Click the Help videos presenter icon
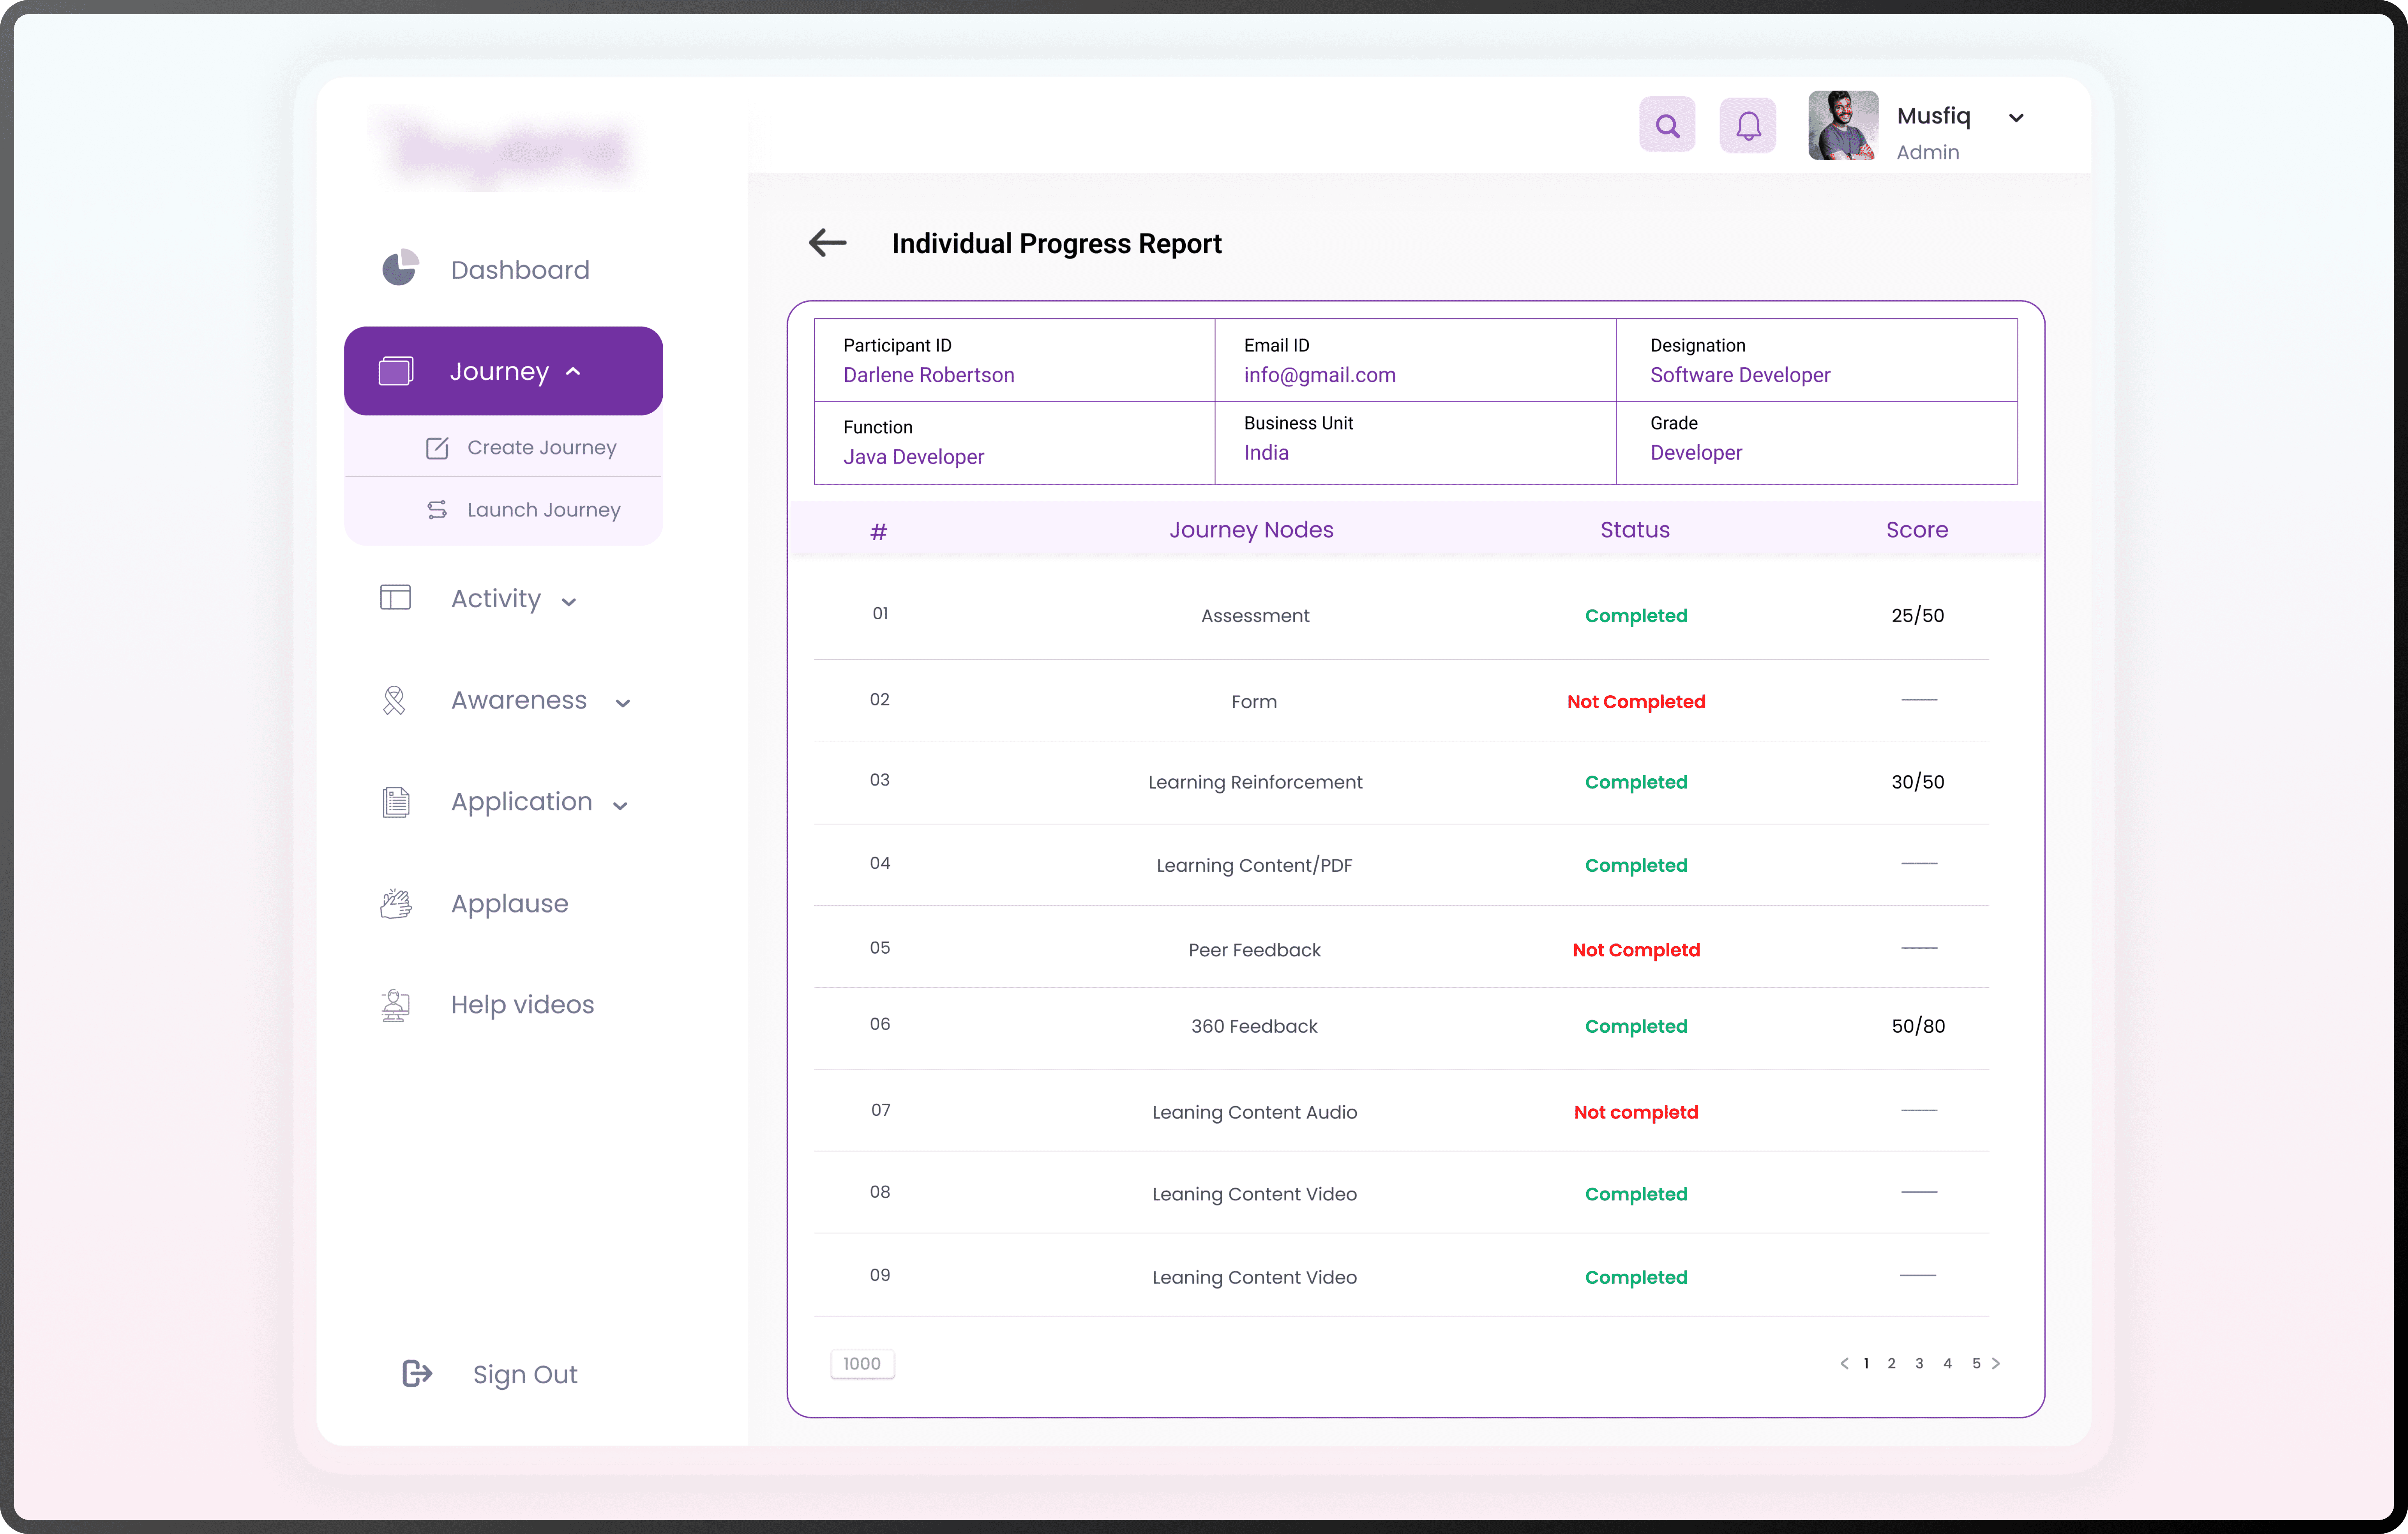Viewport: 2408px width, 1534px height. 396,1005
